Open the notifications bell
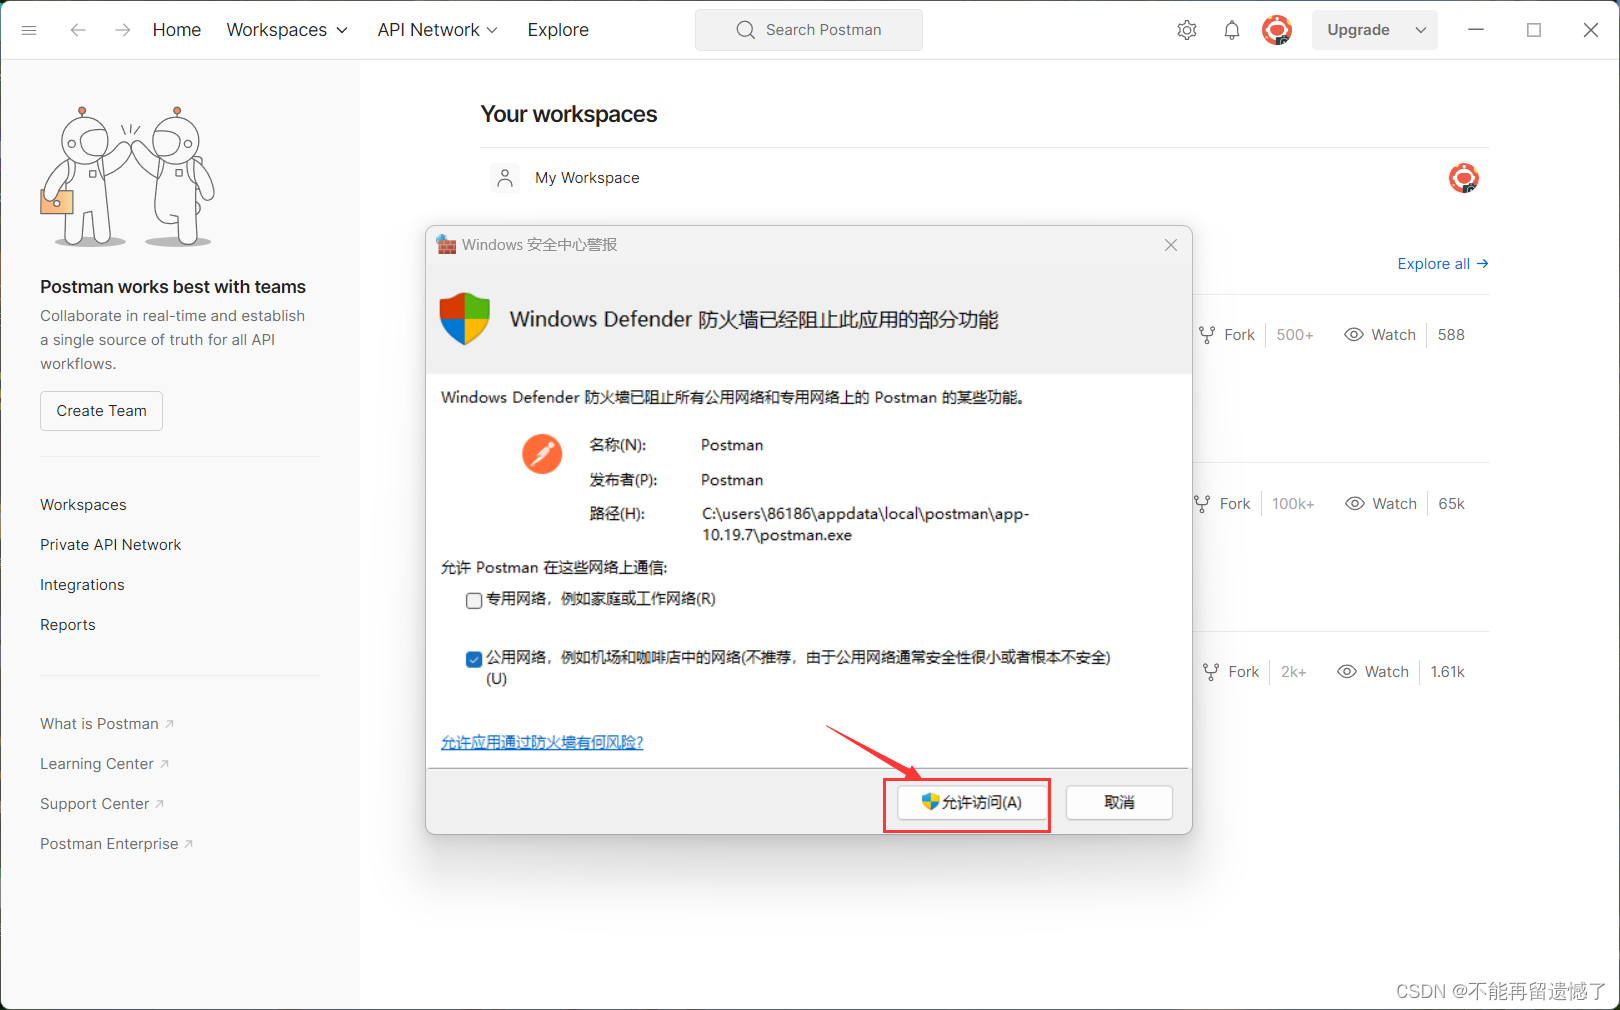The height and width of the screenshot is (1010, 1620). (x=1232, y=30)
